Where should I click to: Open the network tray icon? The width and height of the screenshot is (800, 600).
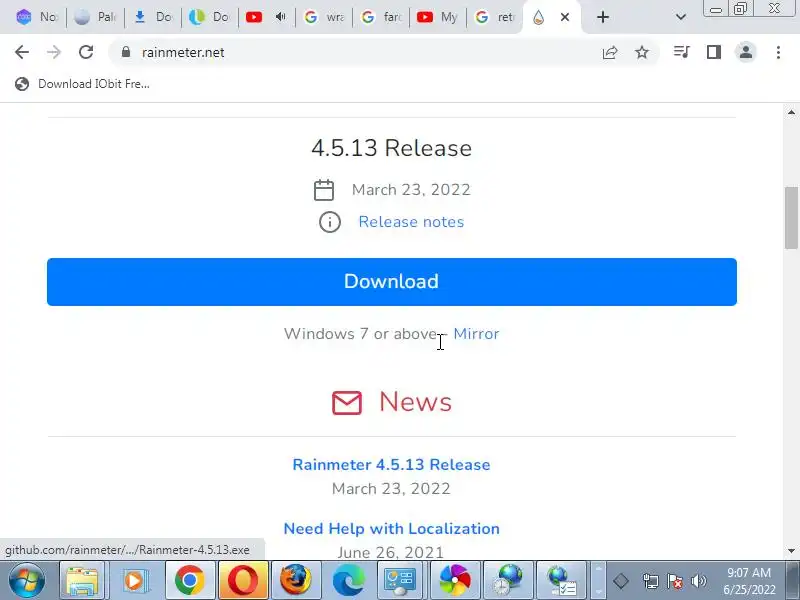(650, 581)
